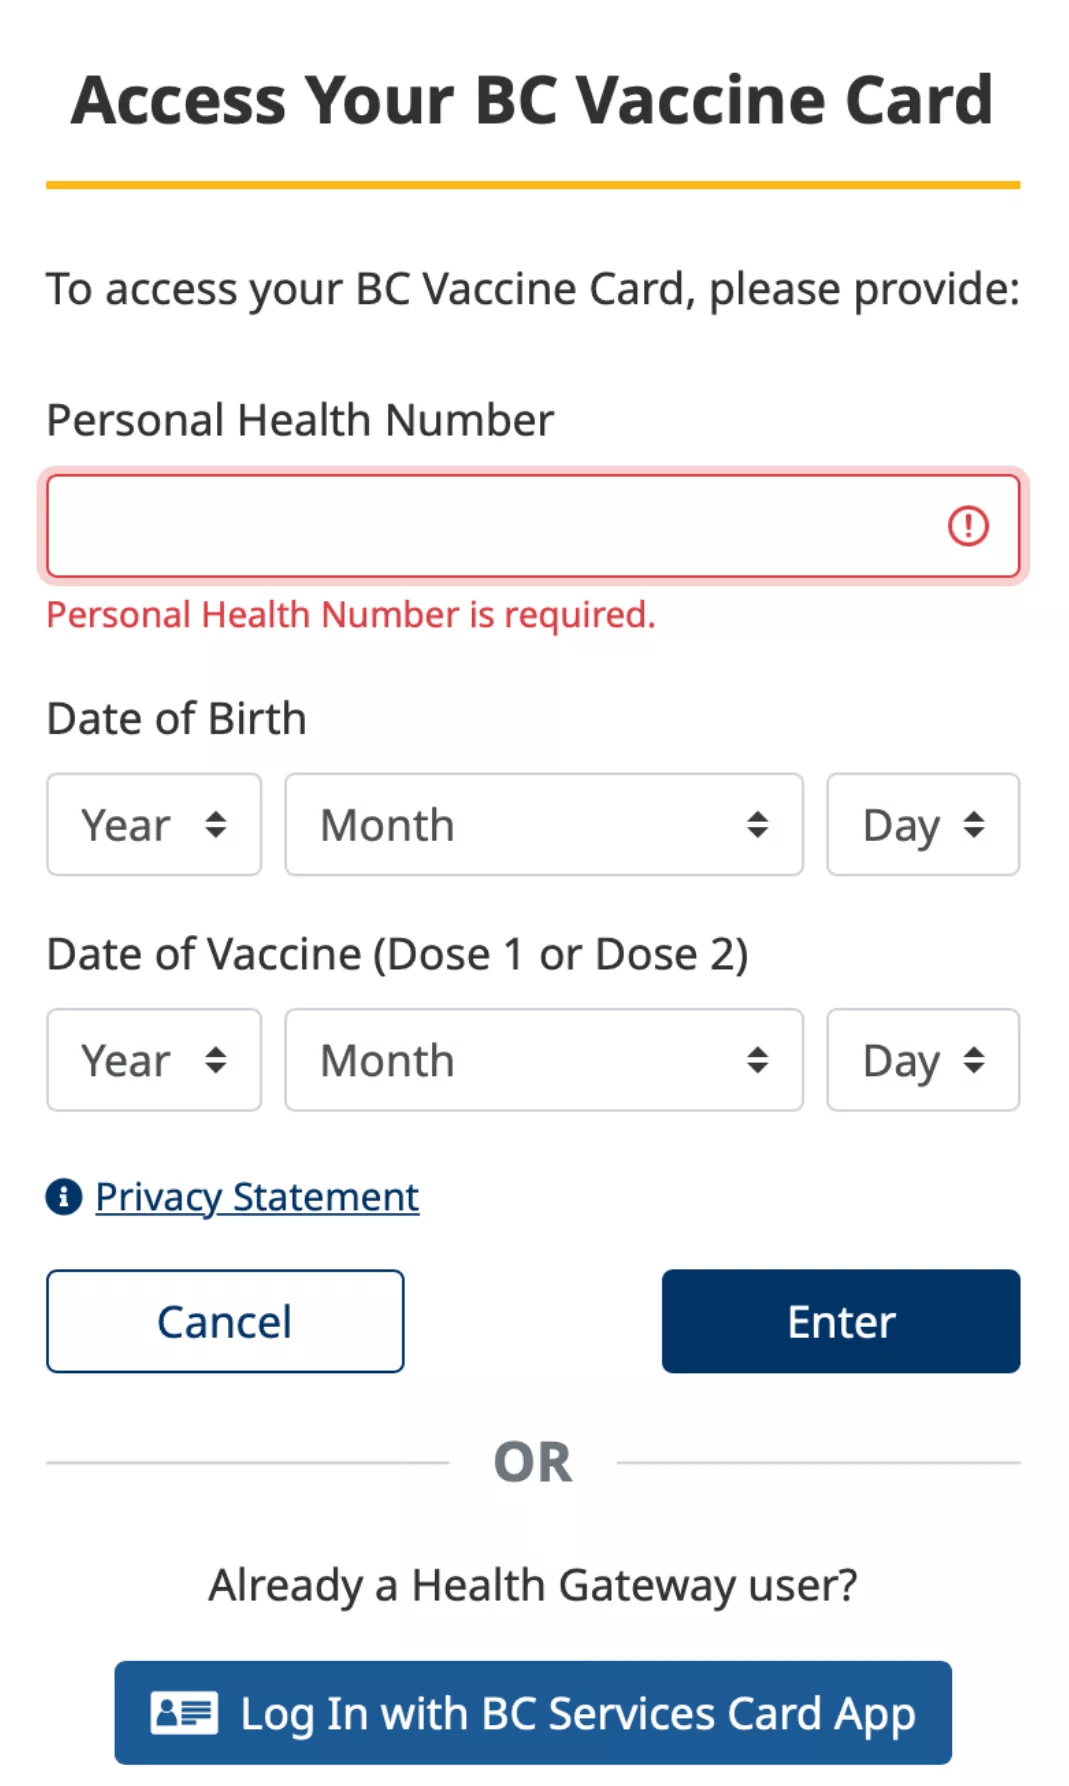Screen dimensions: 1069x1786
Task: Click the info icon beside Privacy Statement
Action: click(x=64, y=1196)
